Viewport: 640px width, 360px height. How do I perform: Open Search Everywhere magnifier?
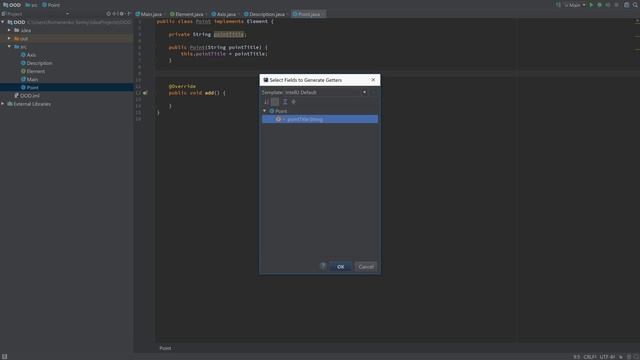tap(635, 5)
